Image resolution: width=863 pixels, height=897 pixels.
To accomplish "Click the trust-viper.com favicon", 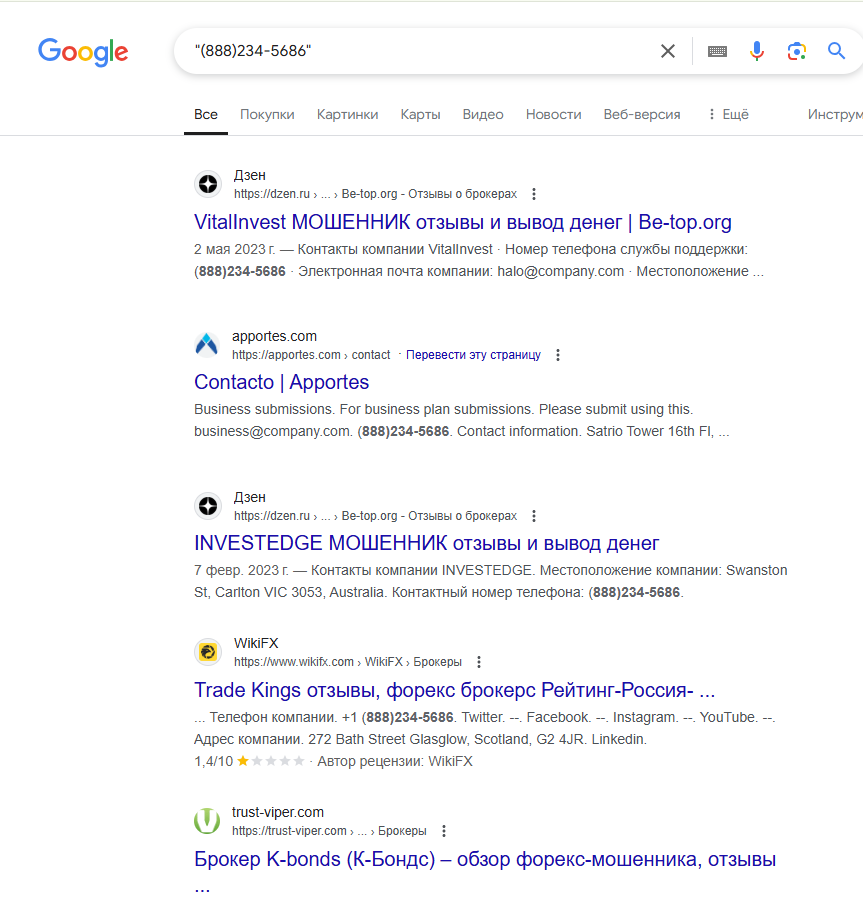I will [x=207, y=821].
